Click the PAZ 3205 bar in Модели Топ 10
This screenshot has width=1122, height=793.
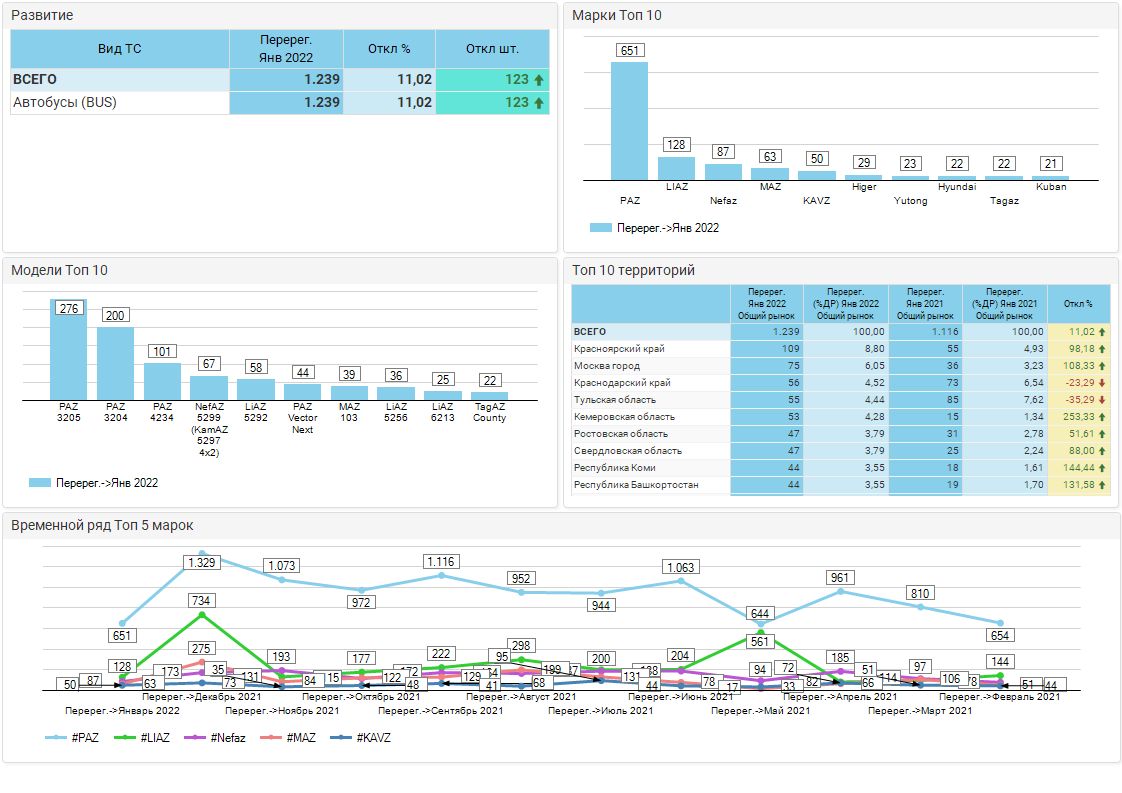[69, 350]
